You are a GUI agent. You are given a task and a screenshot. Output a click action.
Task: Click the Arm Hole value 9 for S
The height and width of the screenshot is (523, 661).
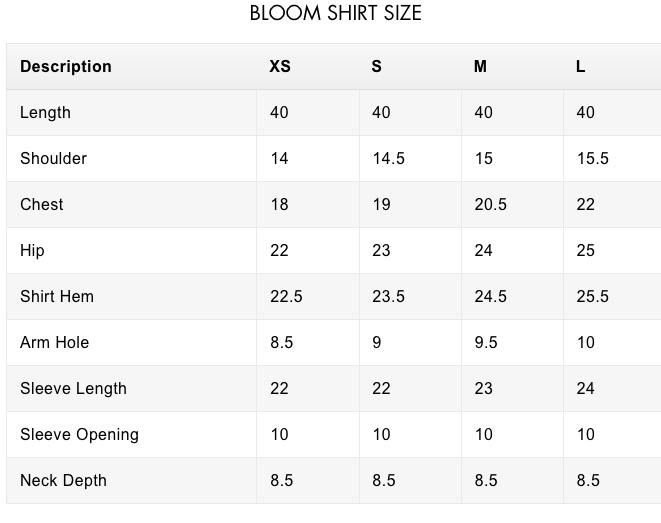pyautogui.click(x=377, y=343)
